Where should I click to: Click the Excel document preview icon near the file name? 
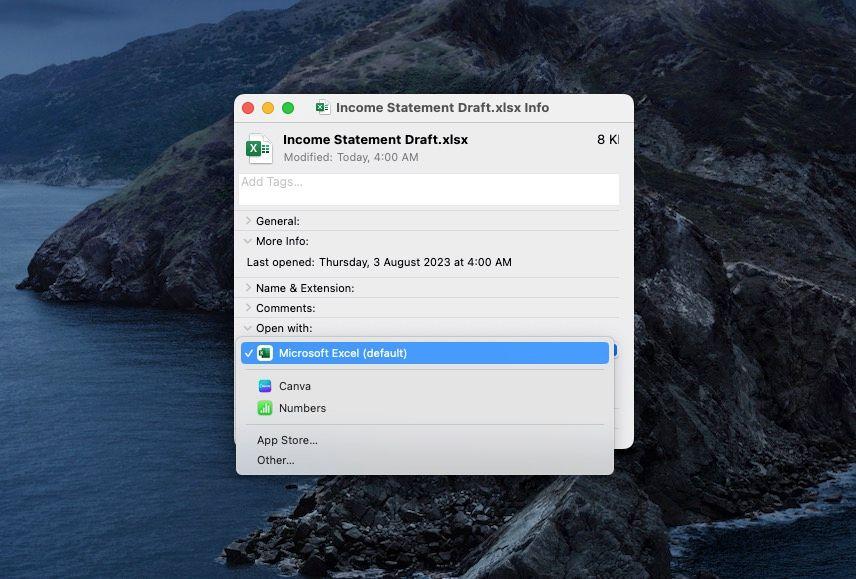click(258, 148)
